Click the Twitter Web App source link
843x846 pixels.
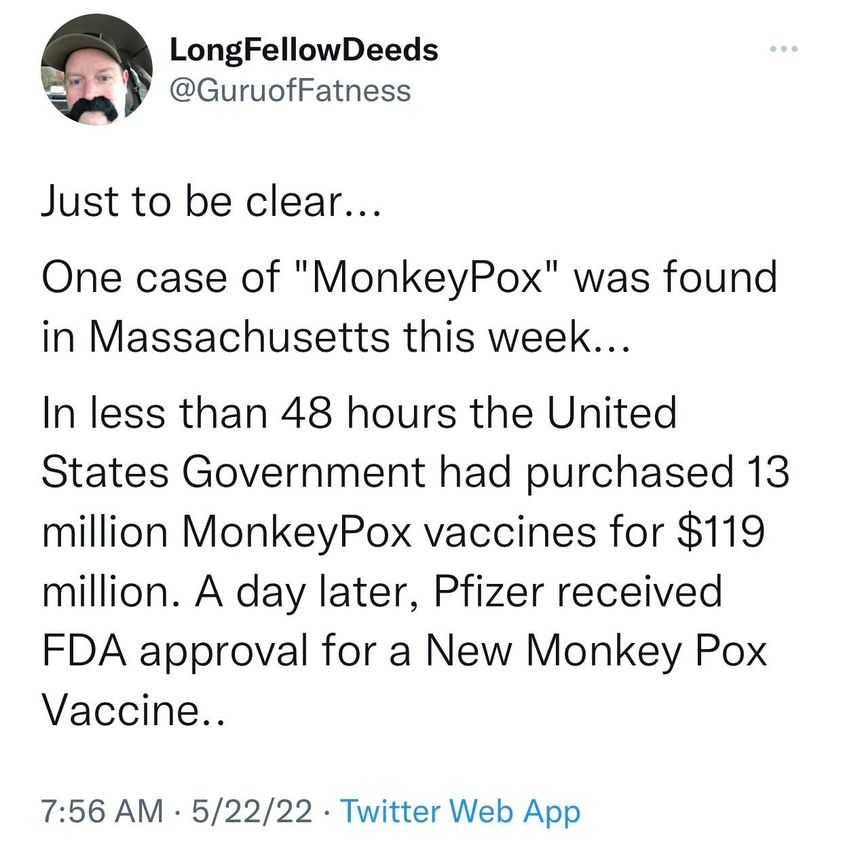pos(459,810)
